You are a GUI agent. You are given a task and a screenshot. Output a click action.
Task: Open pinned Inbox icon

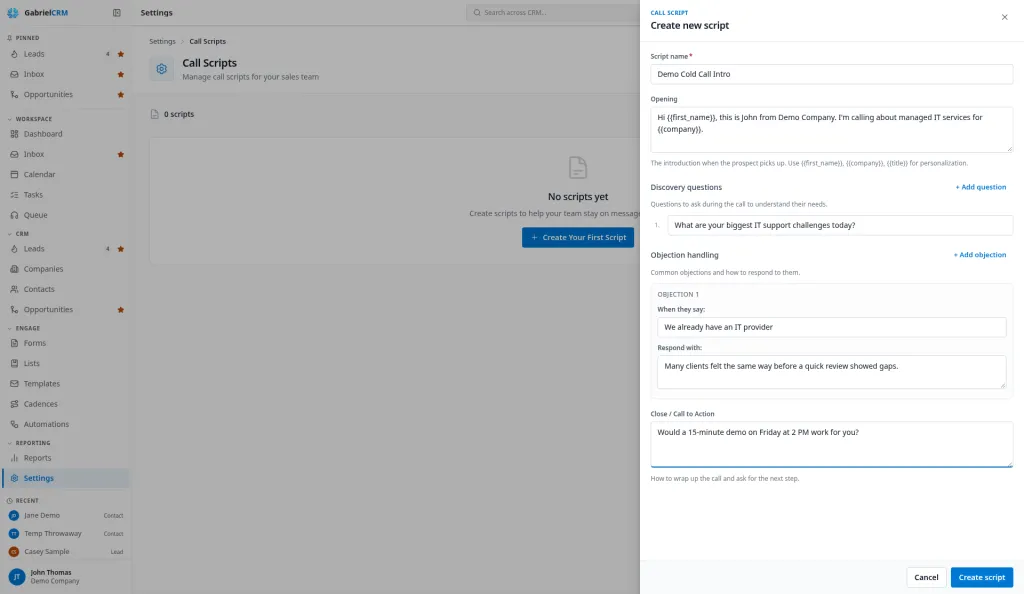click(14, 74)
